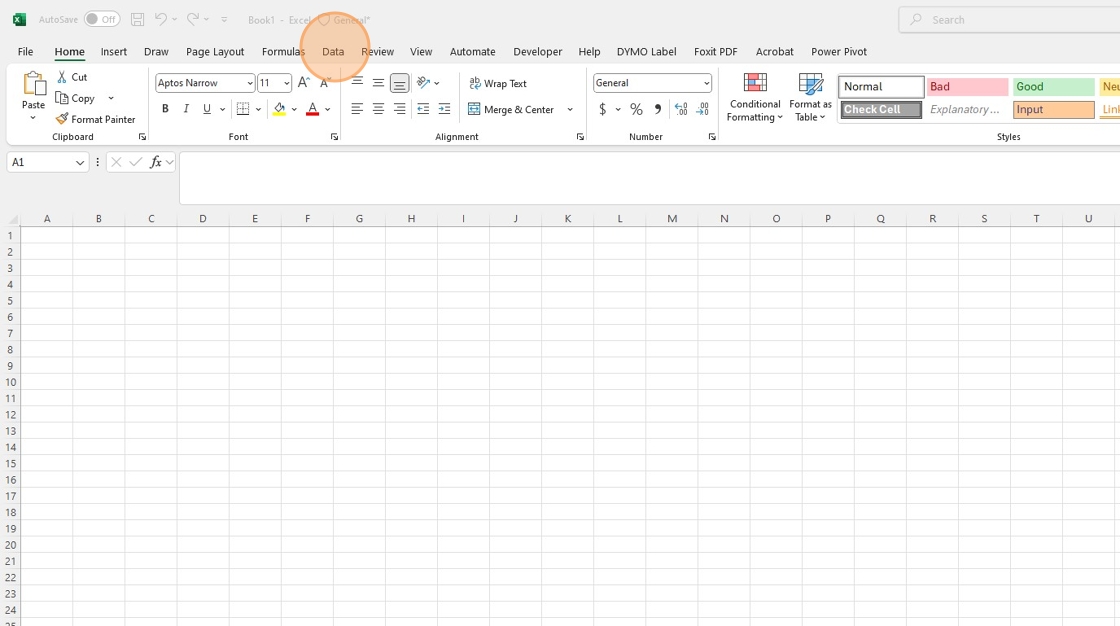Open the font name dropdown
Image resolution: width=1120 pixels, height=626 pixels.
click(x=250, y=84)
